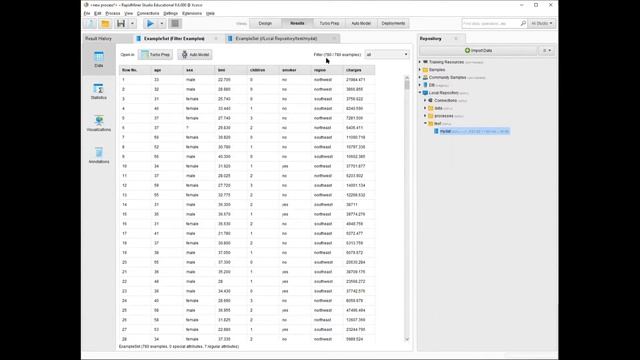
Task: Open the Filter examples dropdown set to all
Action: (387, 54)
